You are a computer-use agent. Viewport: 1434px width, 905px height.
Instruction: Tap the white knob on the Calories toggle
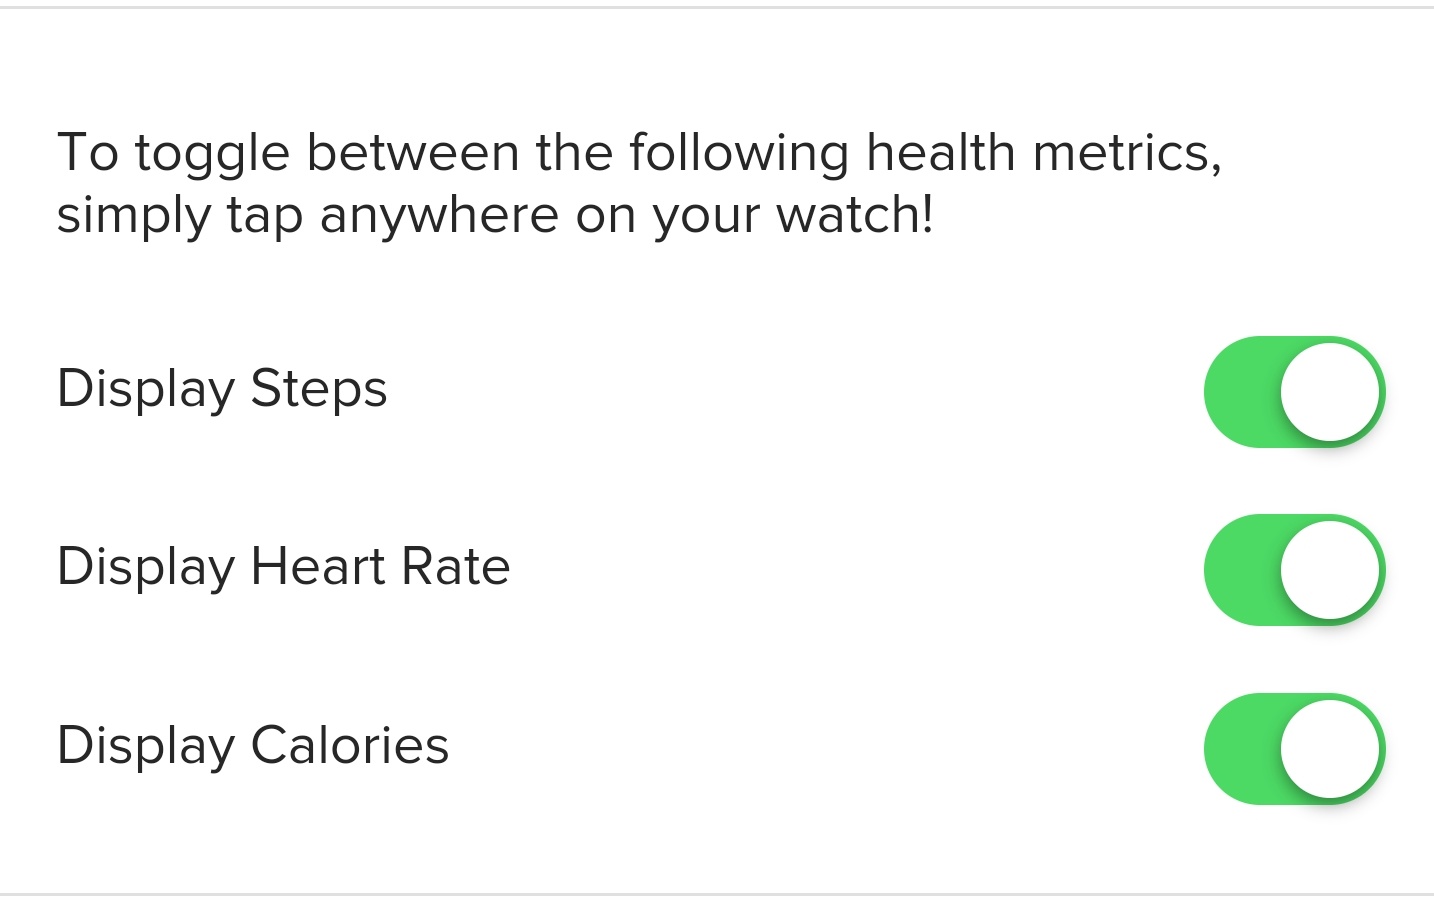click(1330, 748)
